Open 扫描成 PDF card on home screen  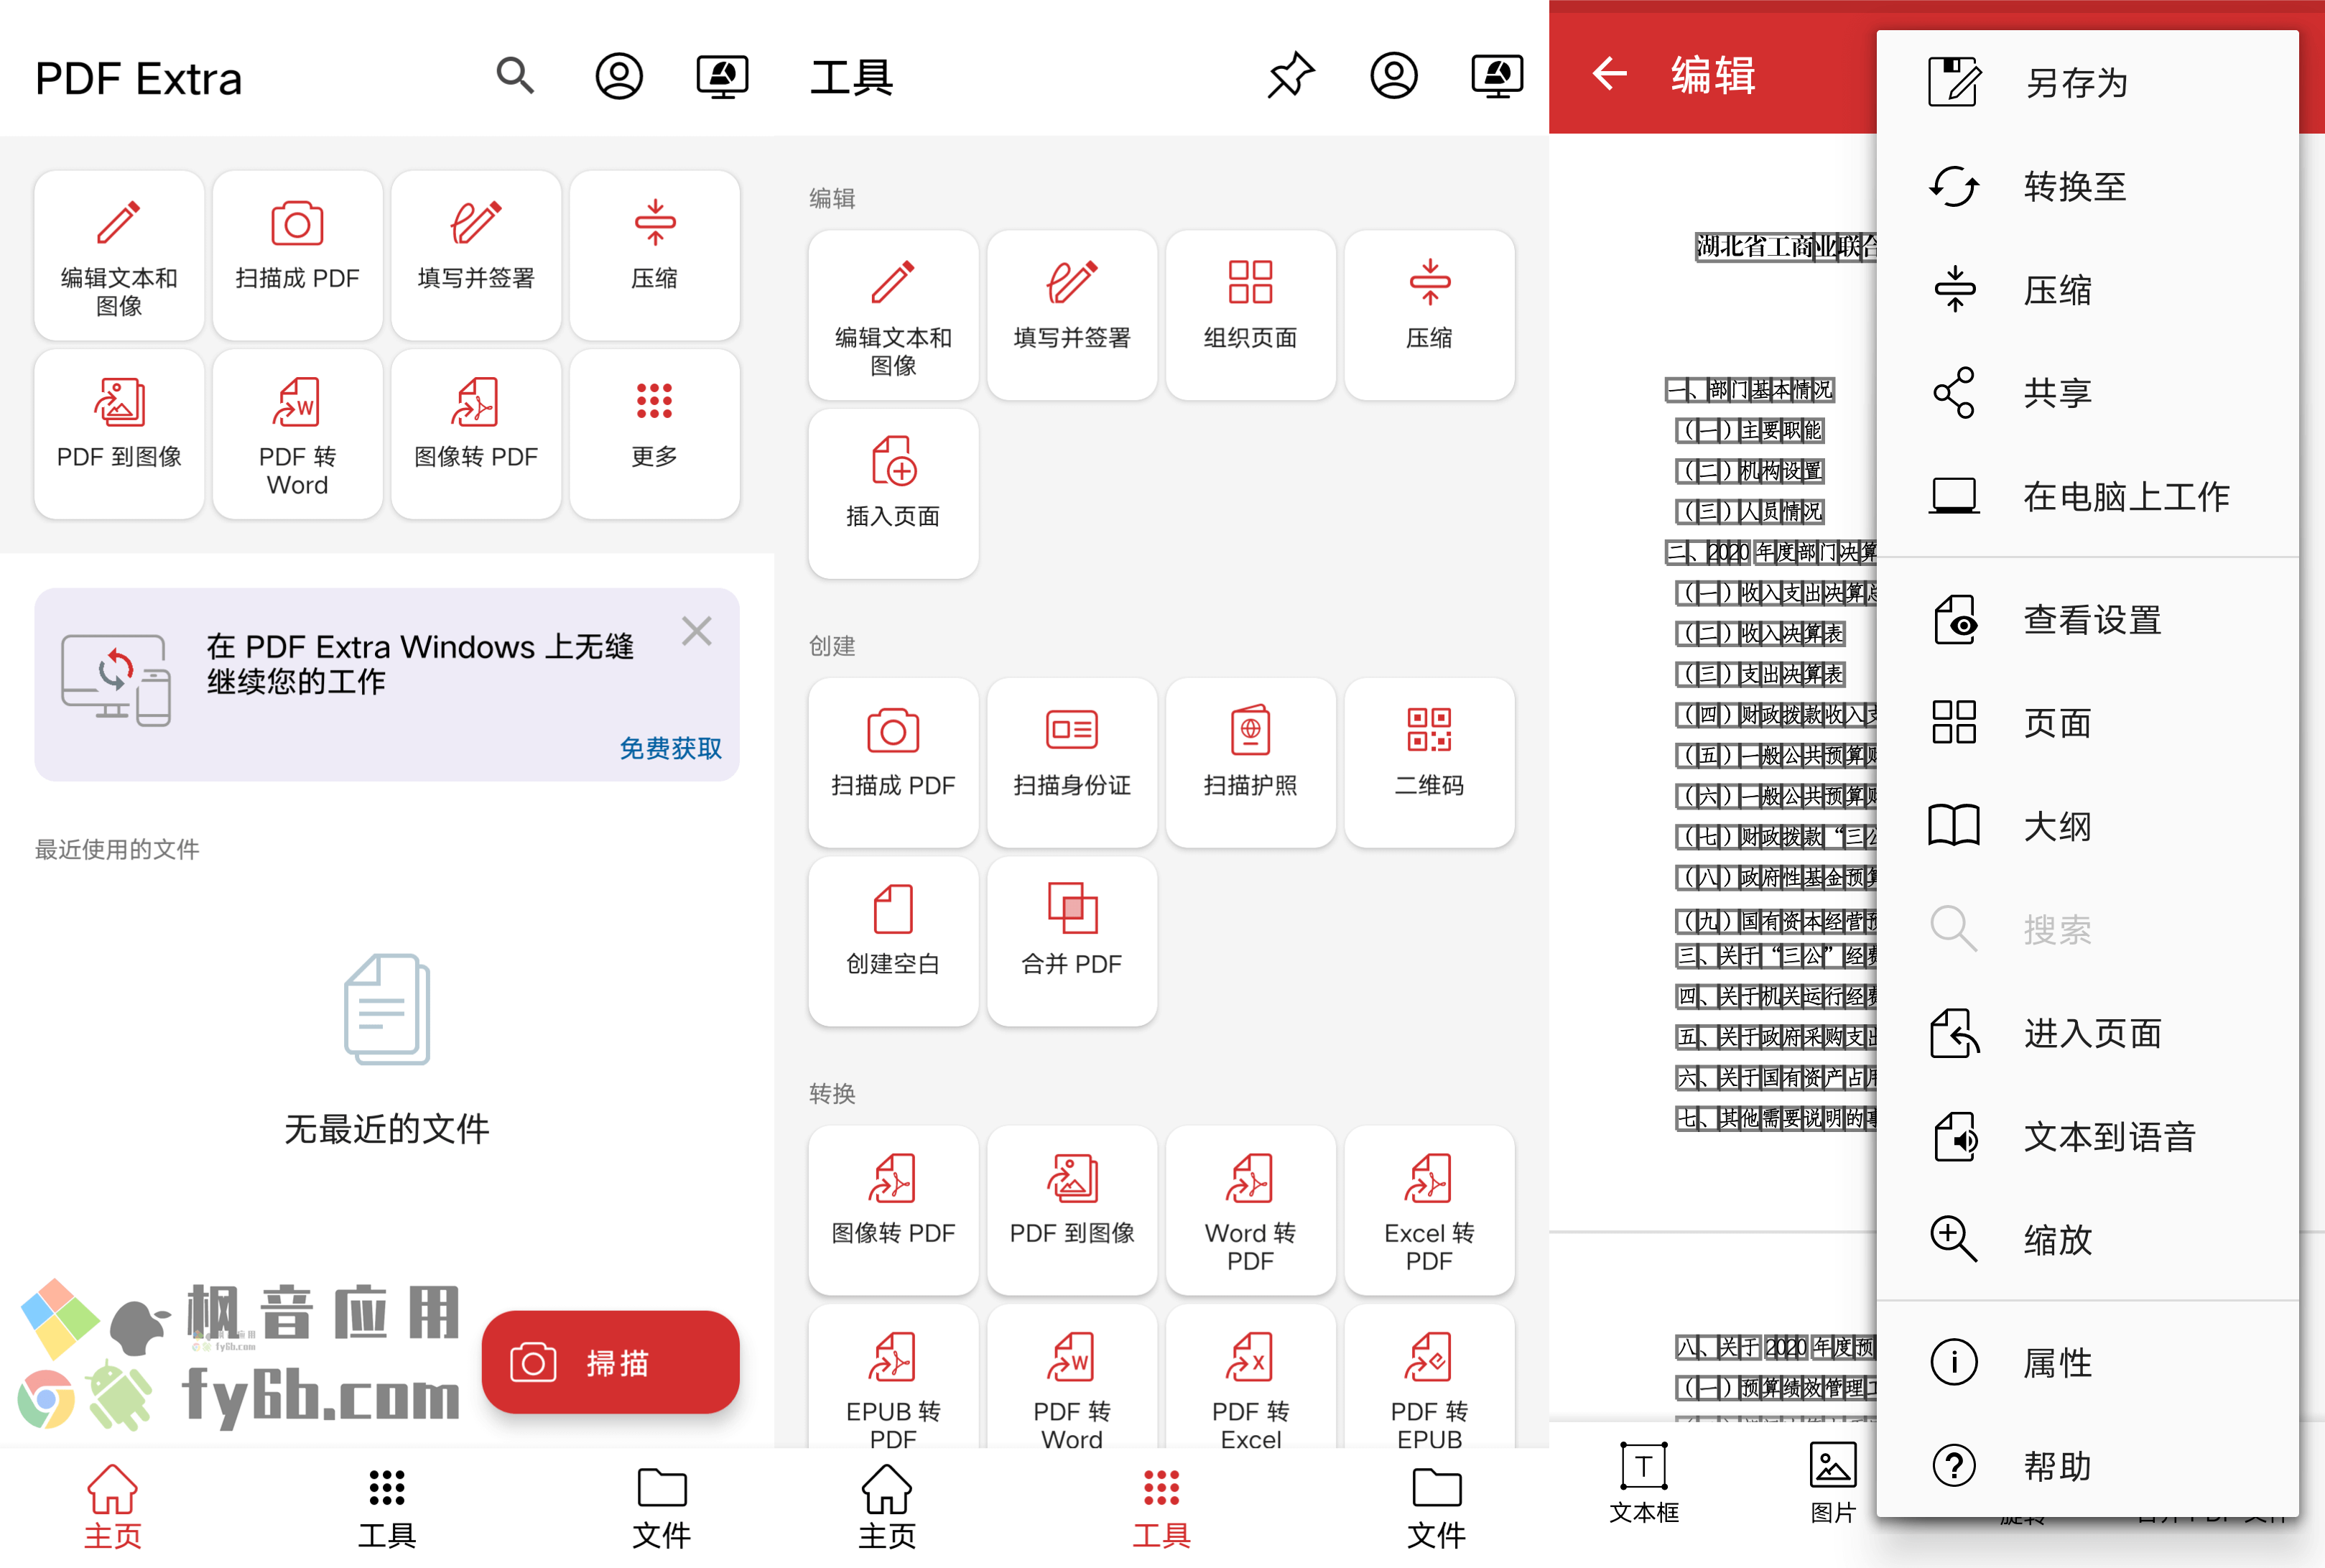pos(298,256)
